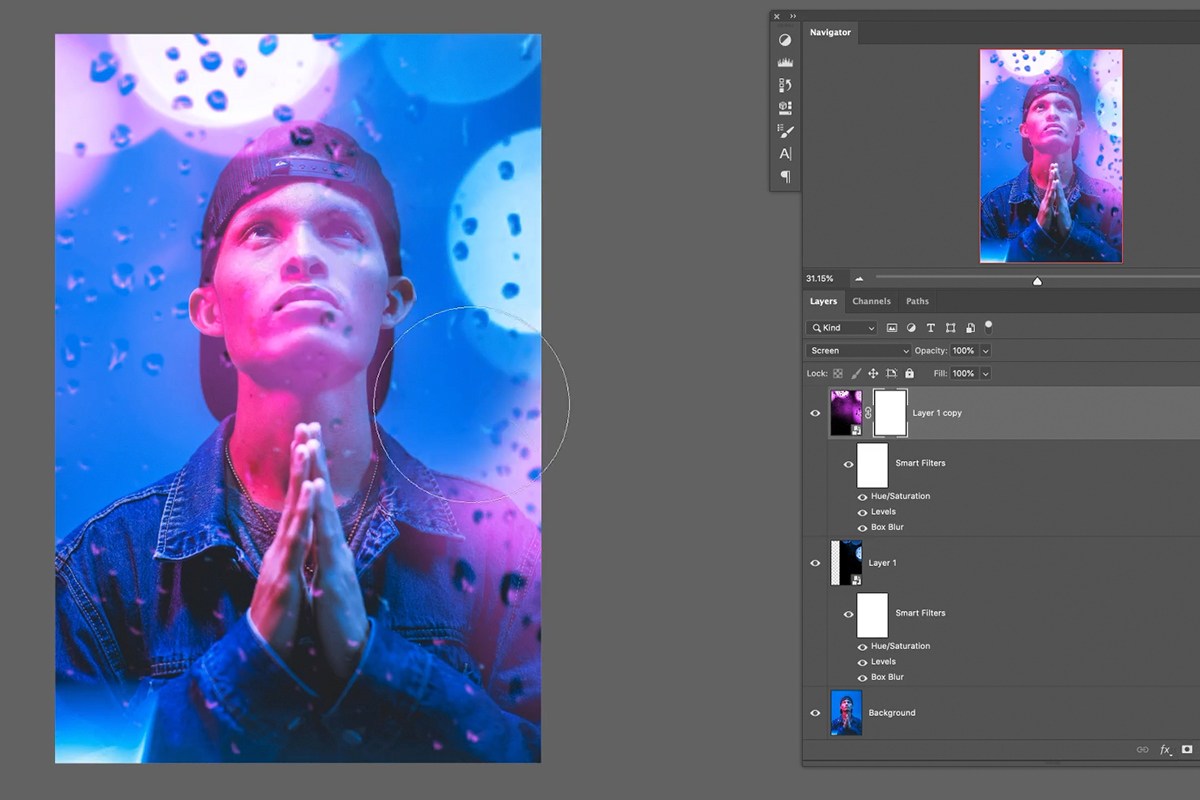1200x800 pixels.
Task: Lock transparent pixels icon
Action: point(838,373)
